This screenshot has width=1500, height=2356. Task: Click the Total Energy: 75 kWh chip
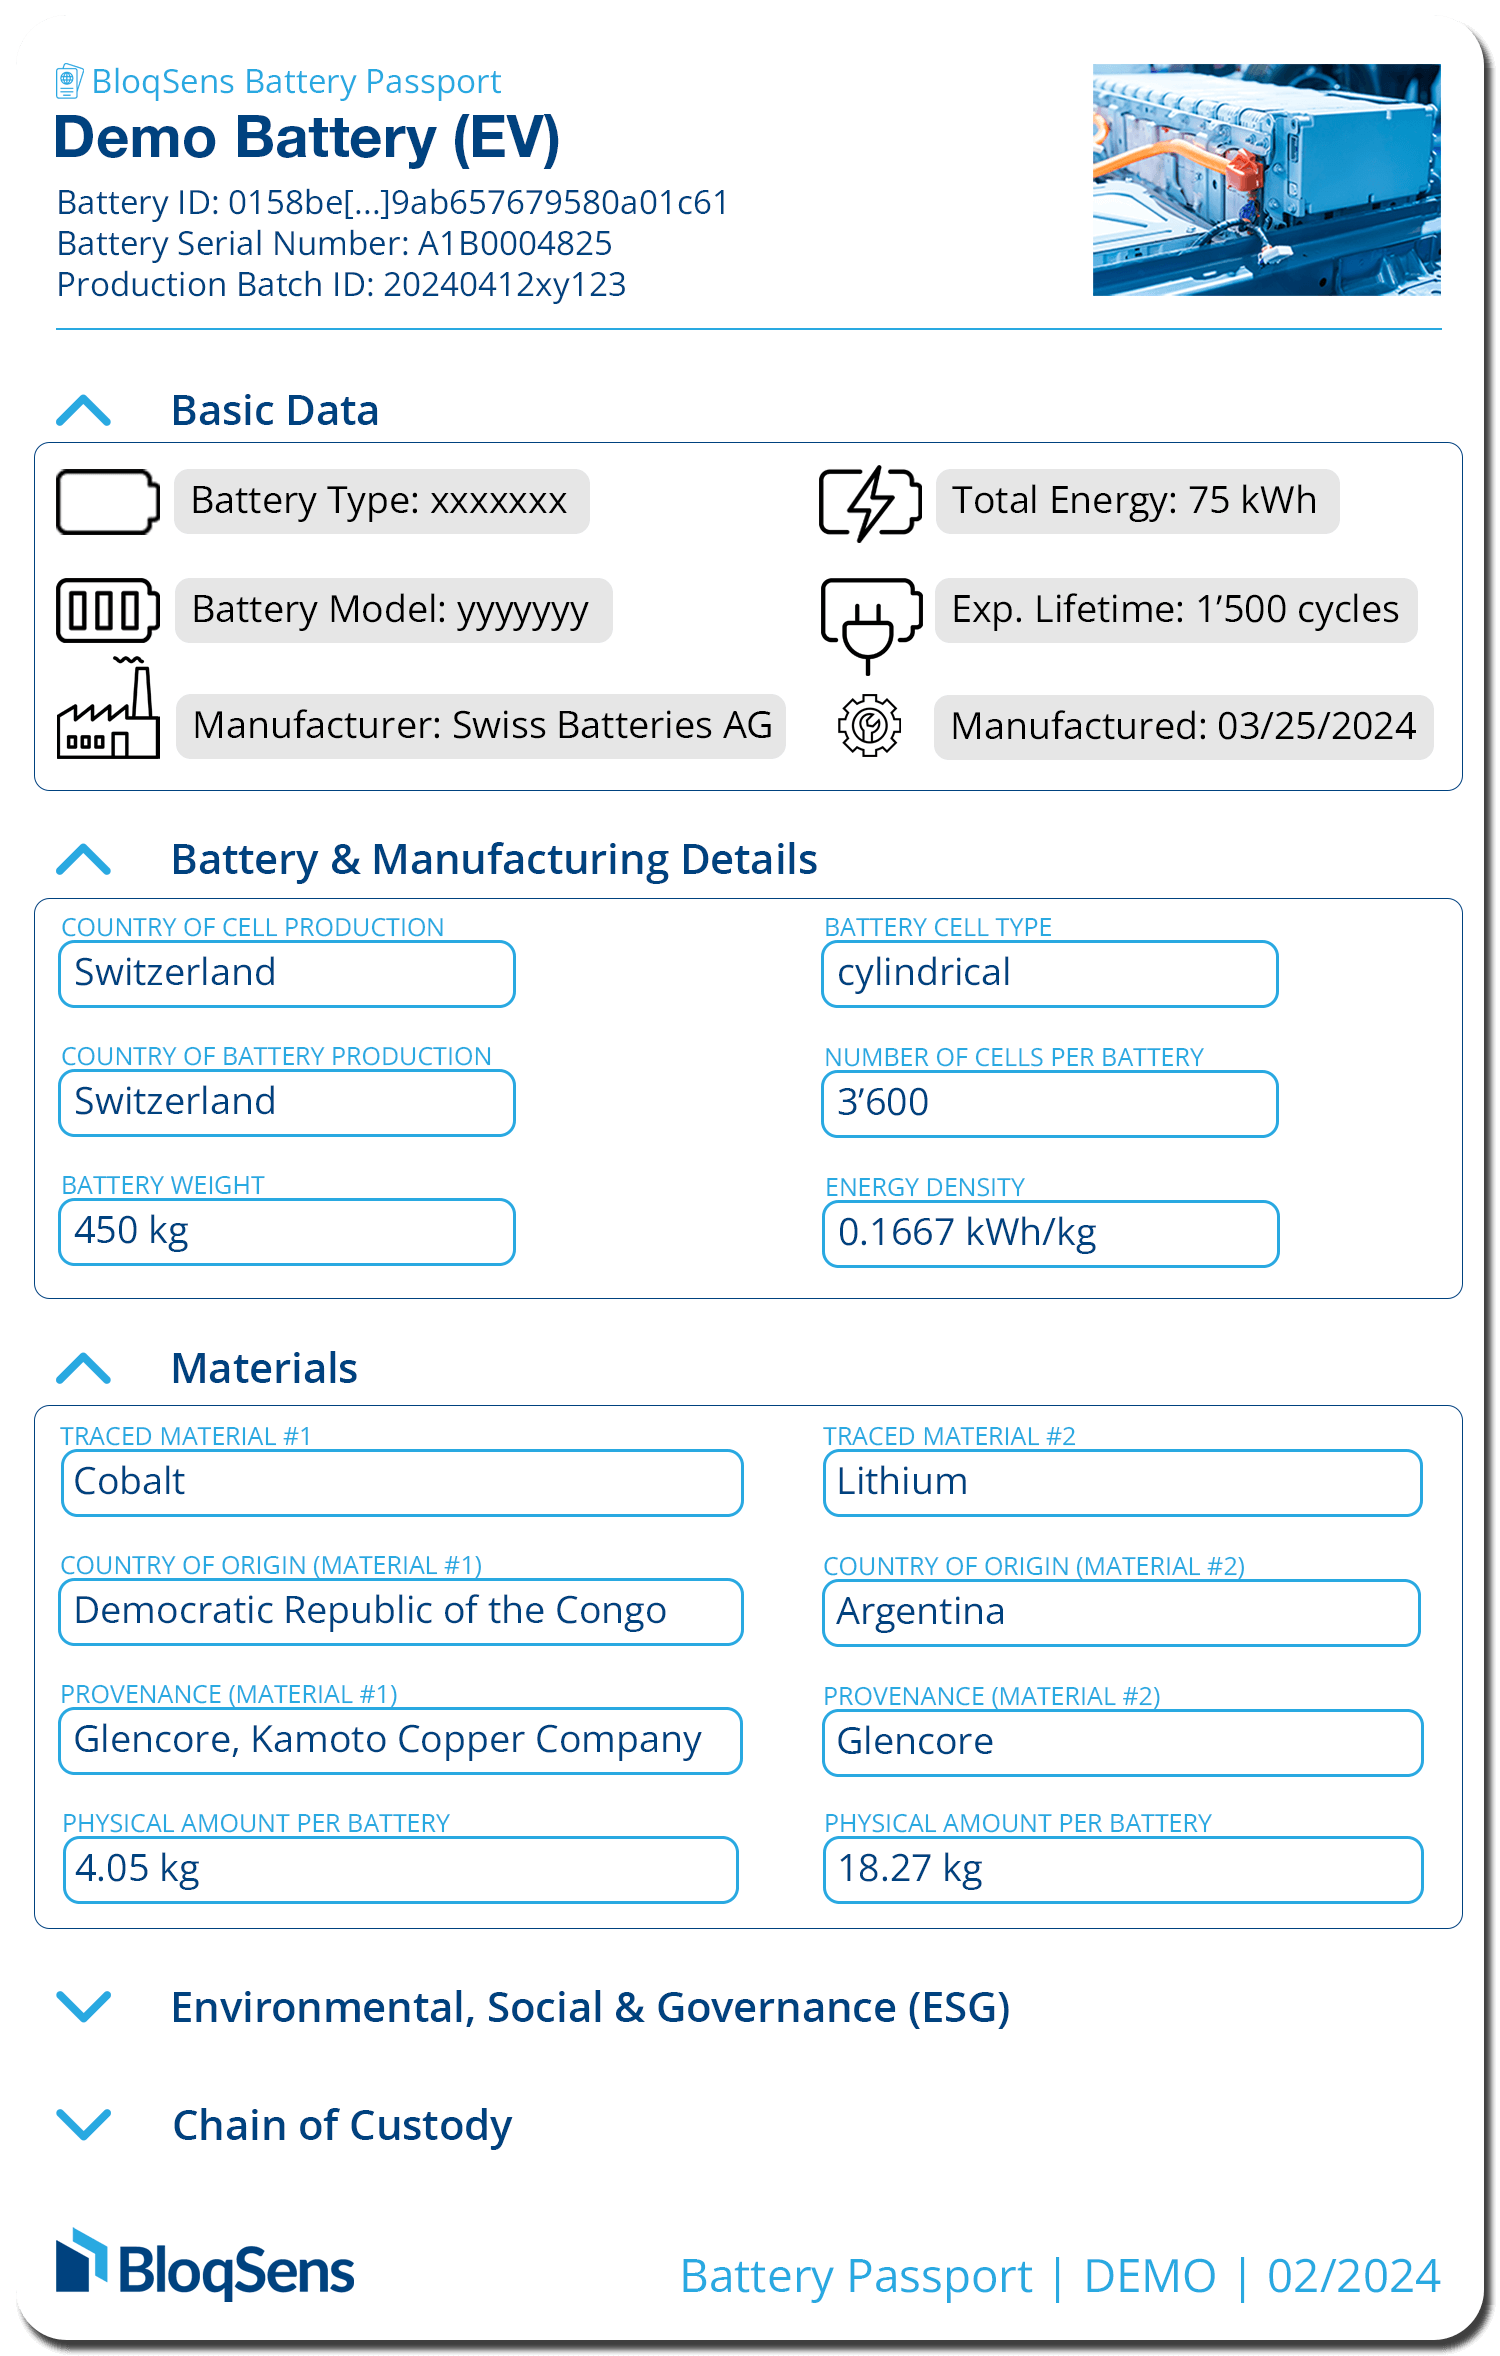[1137, 501]
